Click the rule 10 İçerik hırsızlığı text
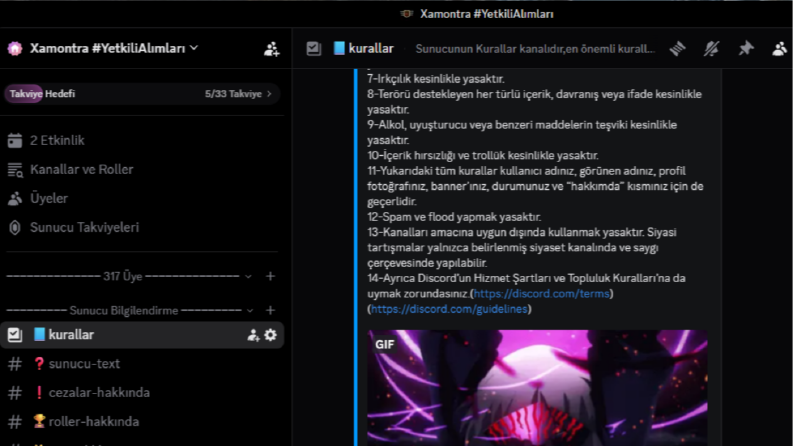This screenshot has width=793, height=446. [x=482, y=156]
